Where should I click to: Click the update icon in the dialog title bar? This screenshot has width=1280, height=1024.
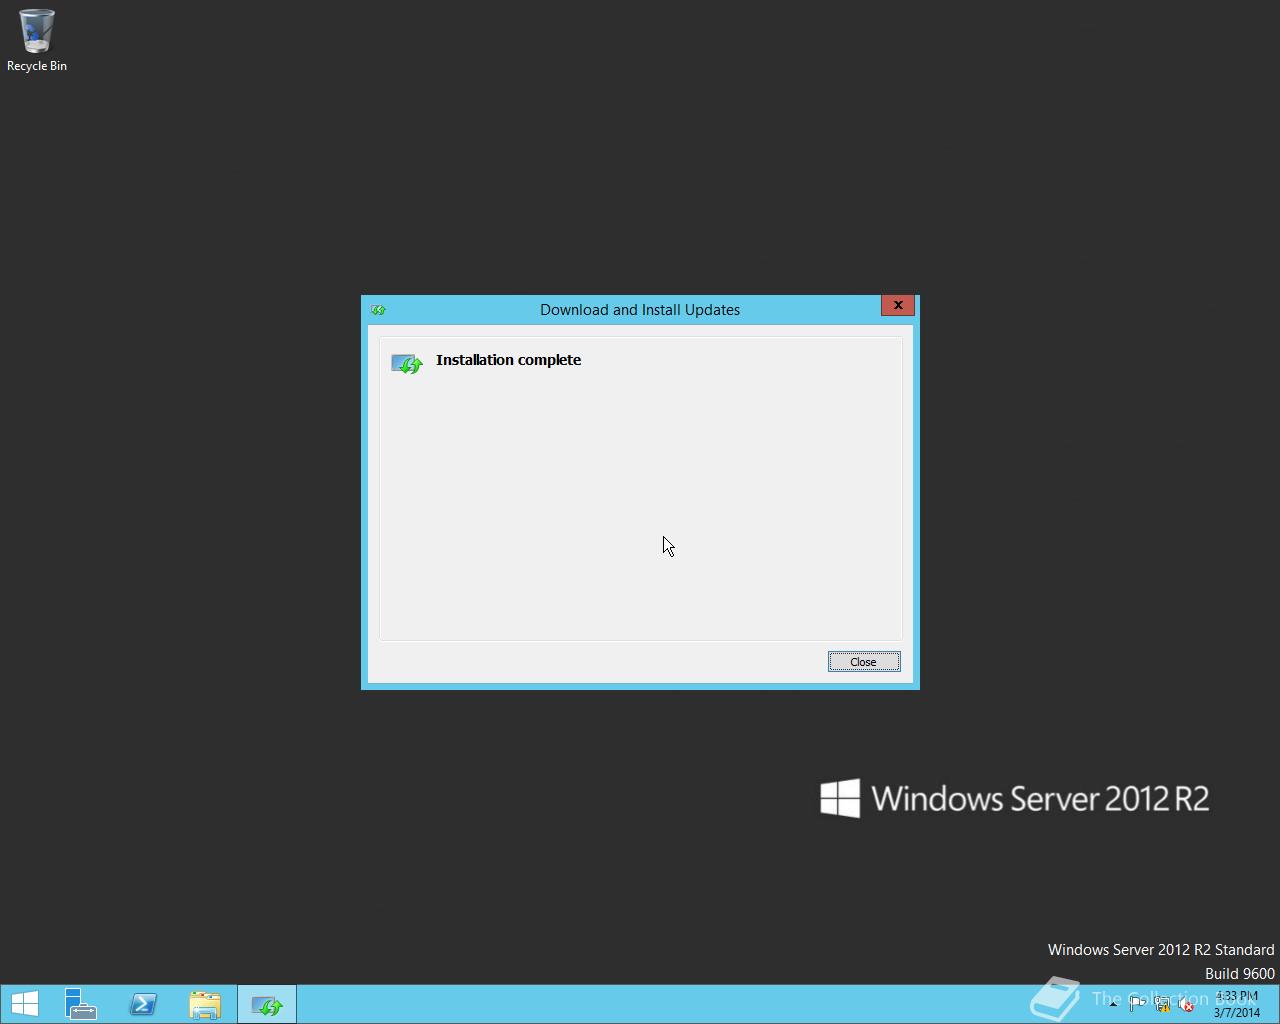[x=378, y=310]
